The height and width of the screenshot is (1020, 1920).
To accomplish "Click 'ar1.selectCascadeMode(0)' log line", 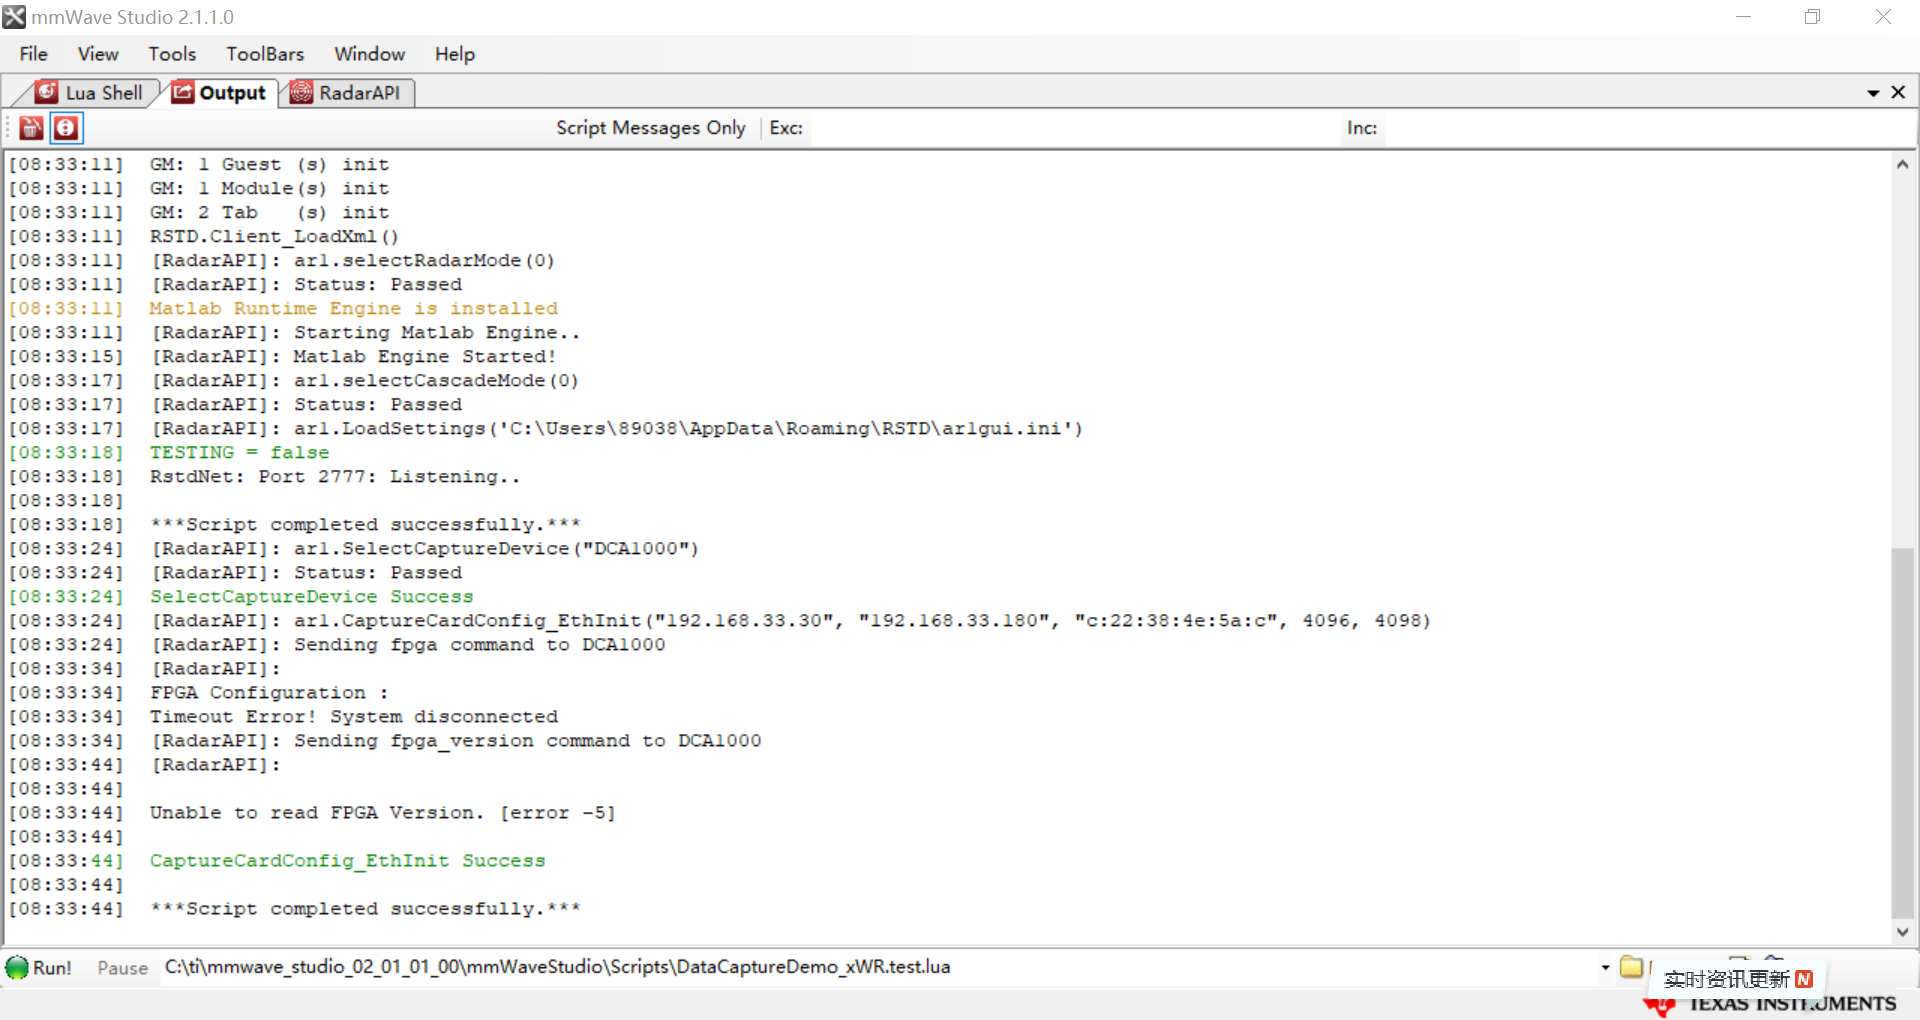I will [364, 381].
